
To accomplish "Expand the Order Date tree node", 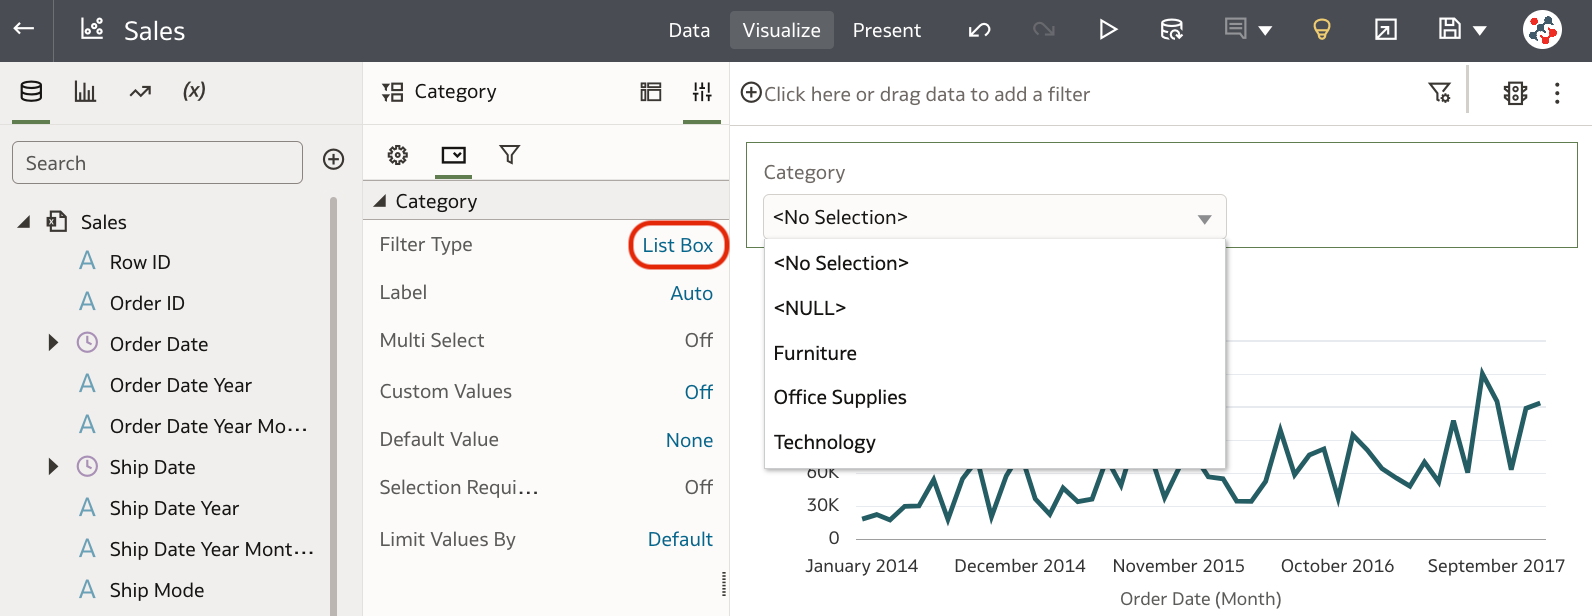I will point(54,344).
